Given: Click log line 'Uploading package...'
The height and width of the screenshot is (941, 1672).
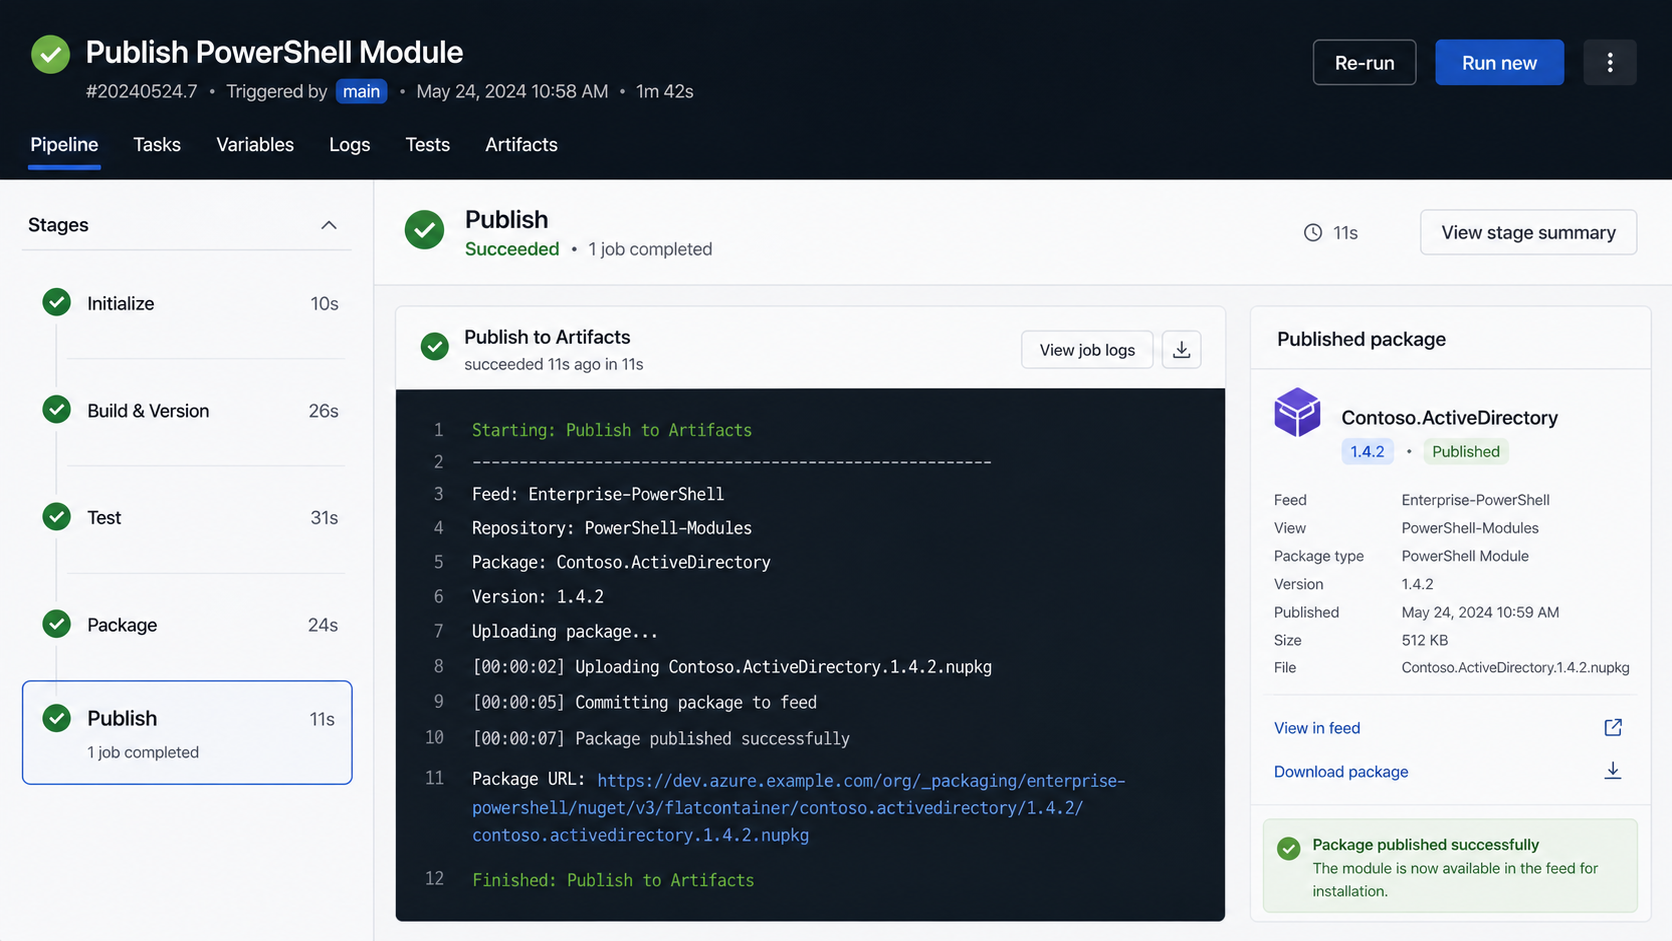Looking at the screenshot, I should pyautogui.click(x=565, y=632).
